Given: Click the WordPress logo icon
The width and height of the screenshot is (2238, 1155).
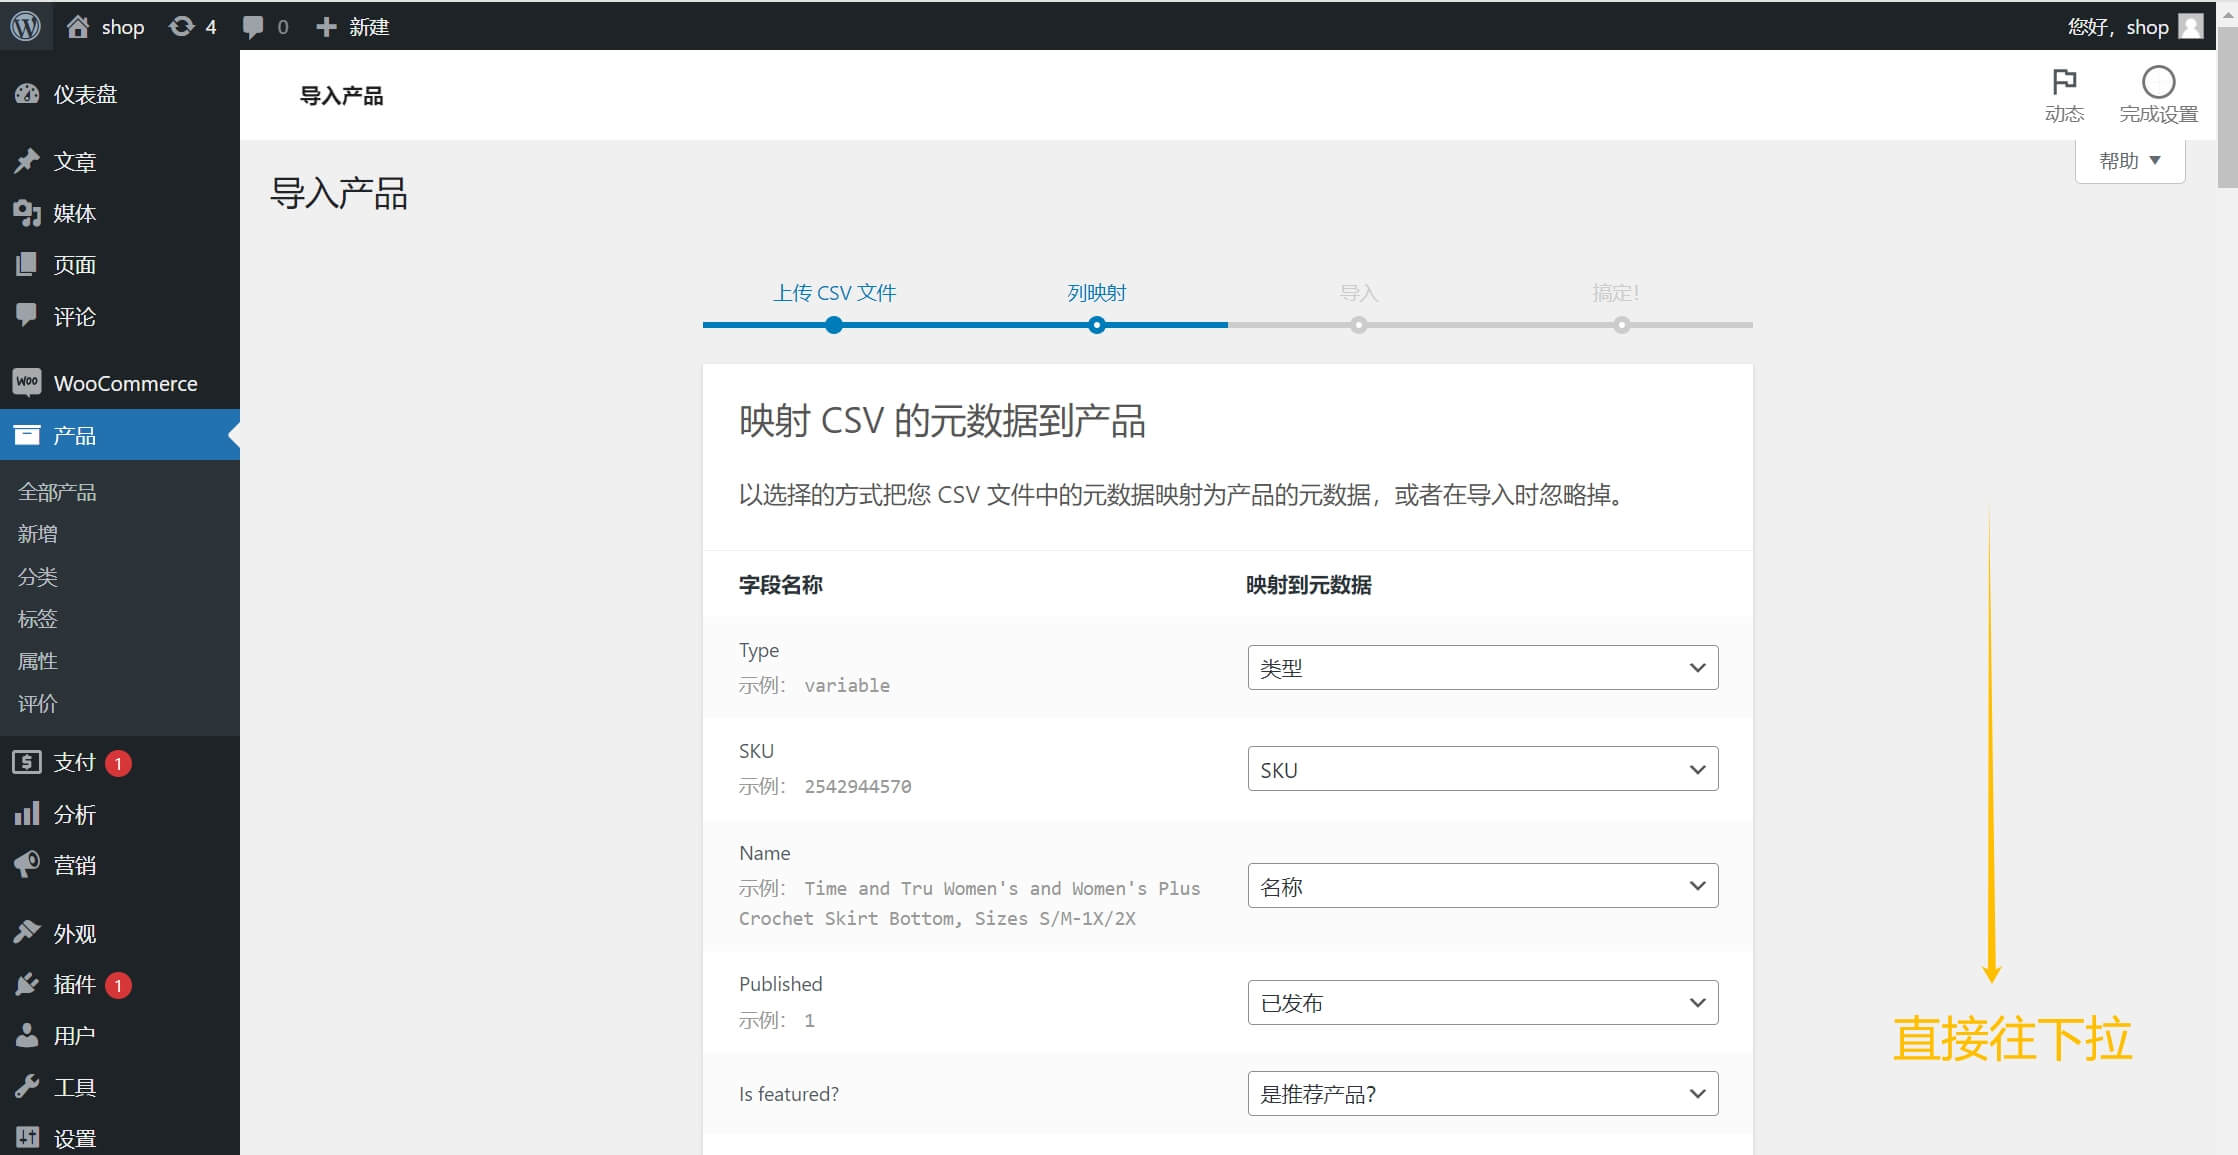Looking at the screenshot, I should point(26,26).
